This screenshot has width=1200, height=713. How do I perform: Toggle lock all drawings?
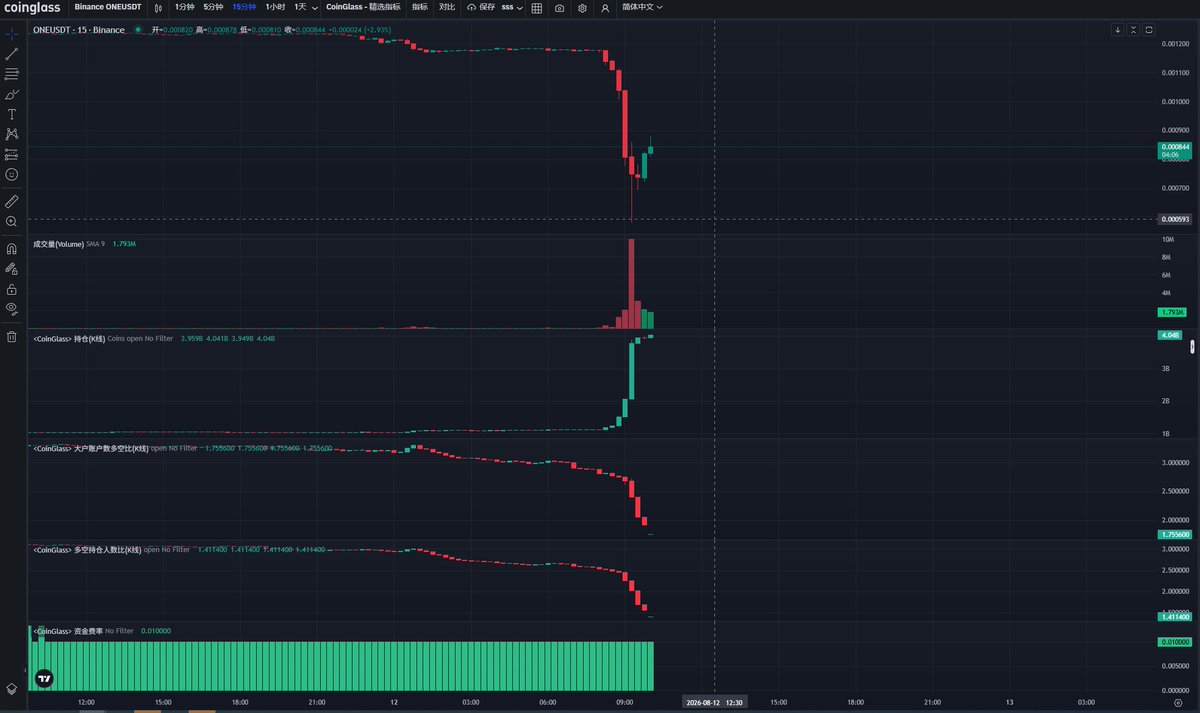click(x=12, y=289)
